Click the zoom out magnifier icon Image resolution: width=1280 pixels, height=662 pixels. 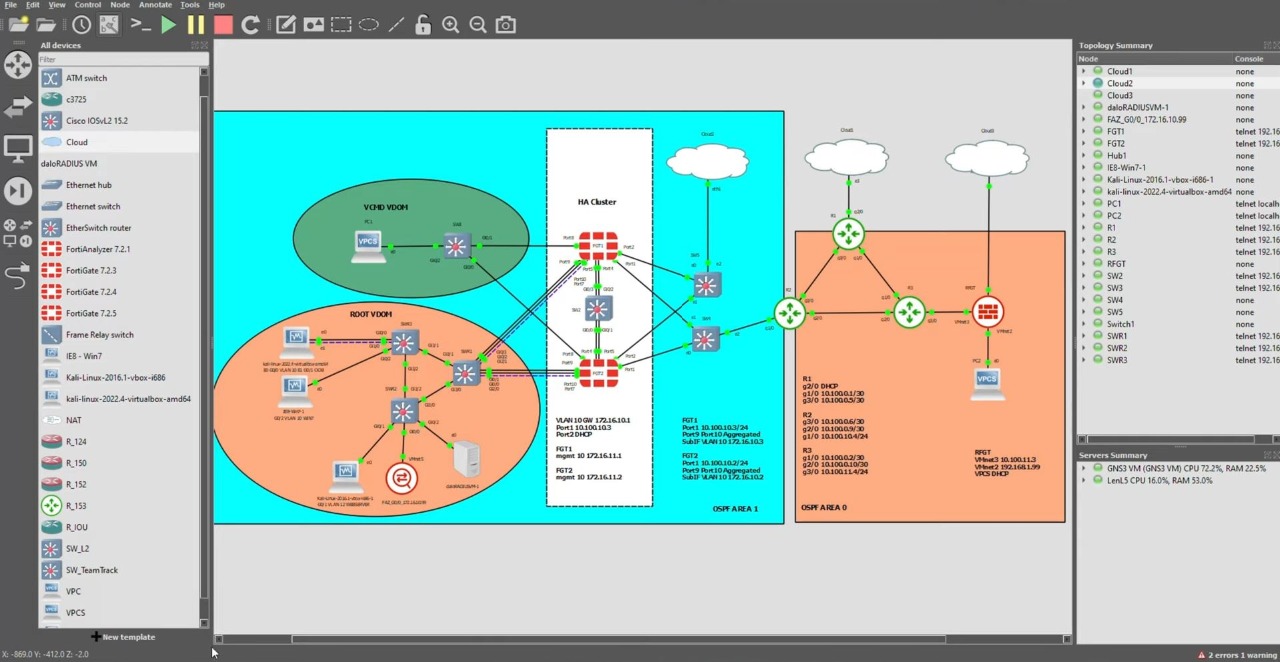coord(478,25)
